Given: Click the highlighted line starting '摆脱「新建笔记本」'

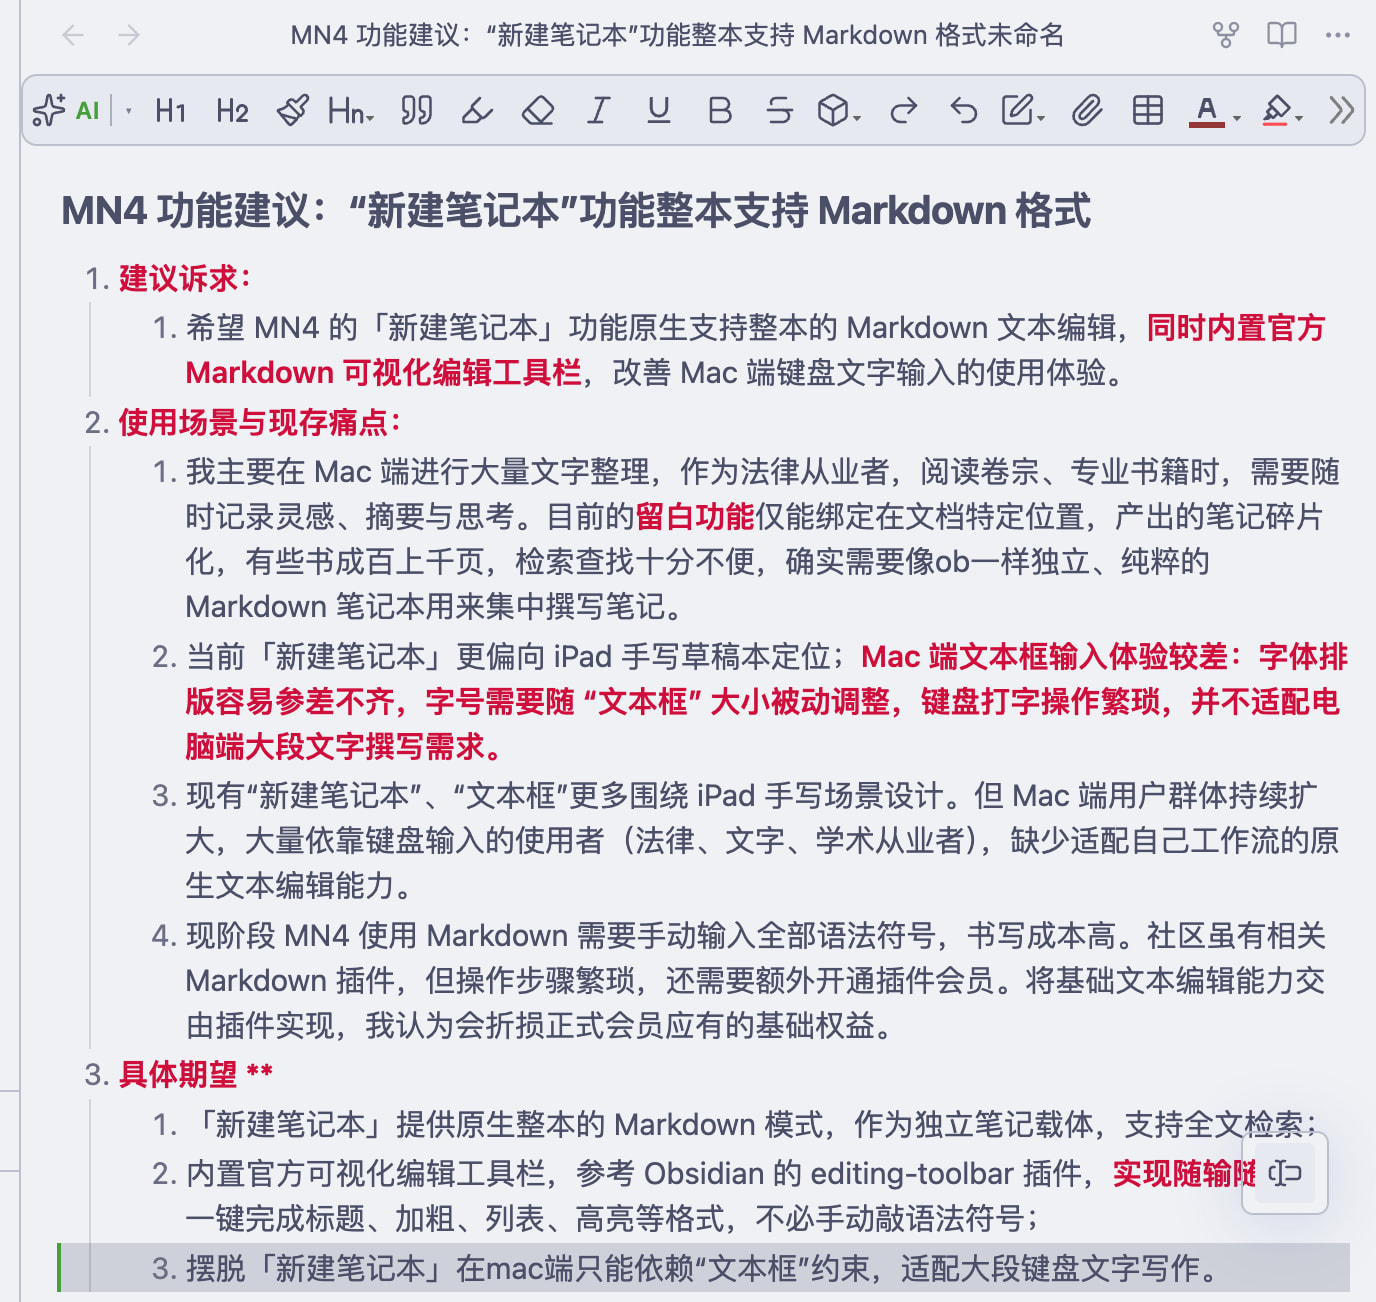Looking at the screenshot, I should pyautogui.click(x=702, y=1269).
